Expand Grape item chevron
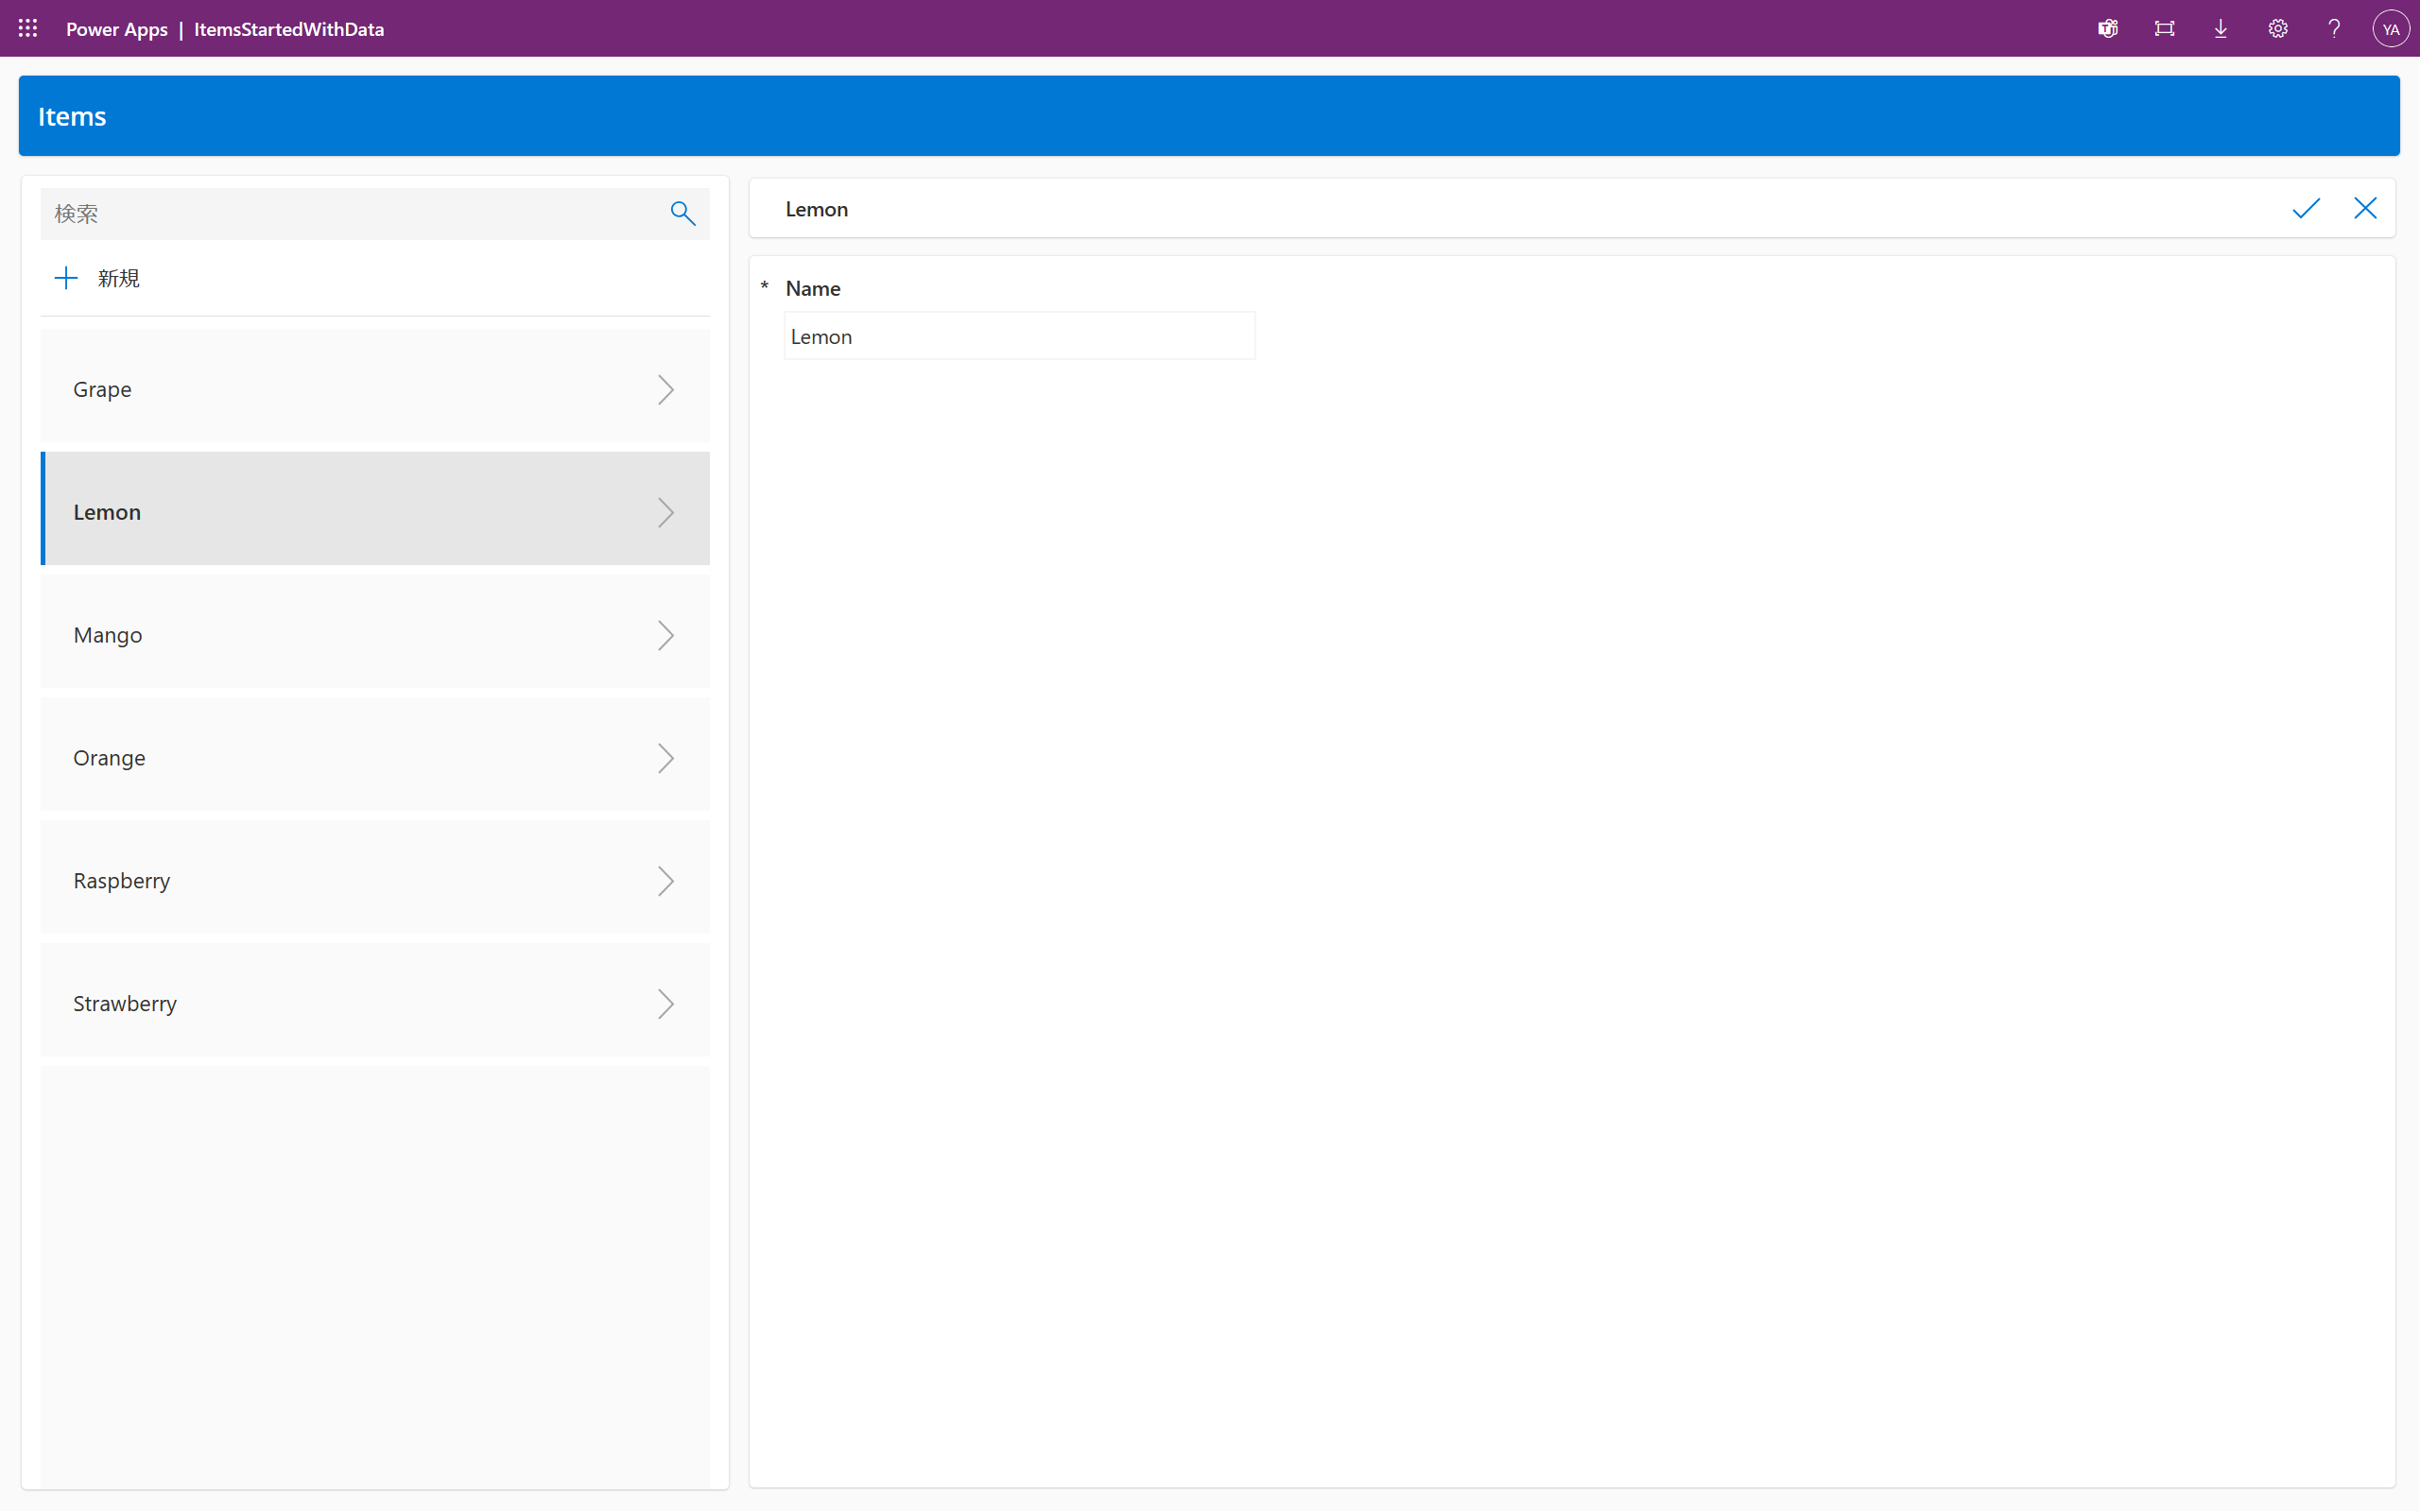Viewport: 2420px width, 1512px height. pyautogui.click(x=665, y=389)
